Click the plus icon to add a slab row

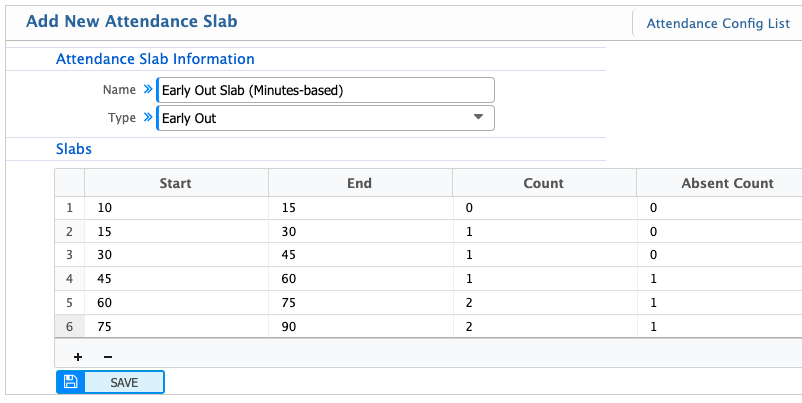(x=78, y=357)
